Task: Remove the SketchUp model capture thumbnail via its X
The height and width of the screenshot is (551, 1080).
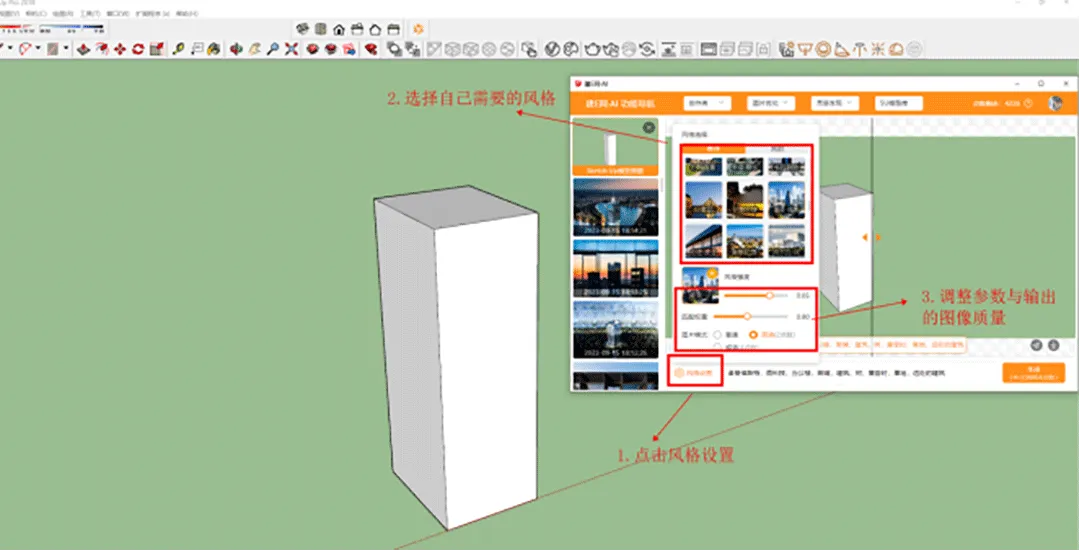Action: pyautogui.click(x=649, y=127)
